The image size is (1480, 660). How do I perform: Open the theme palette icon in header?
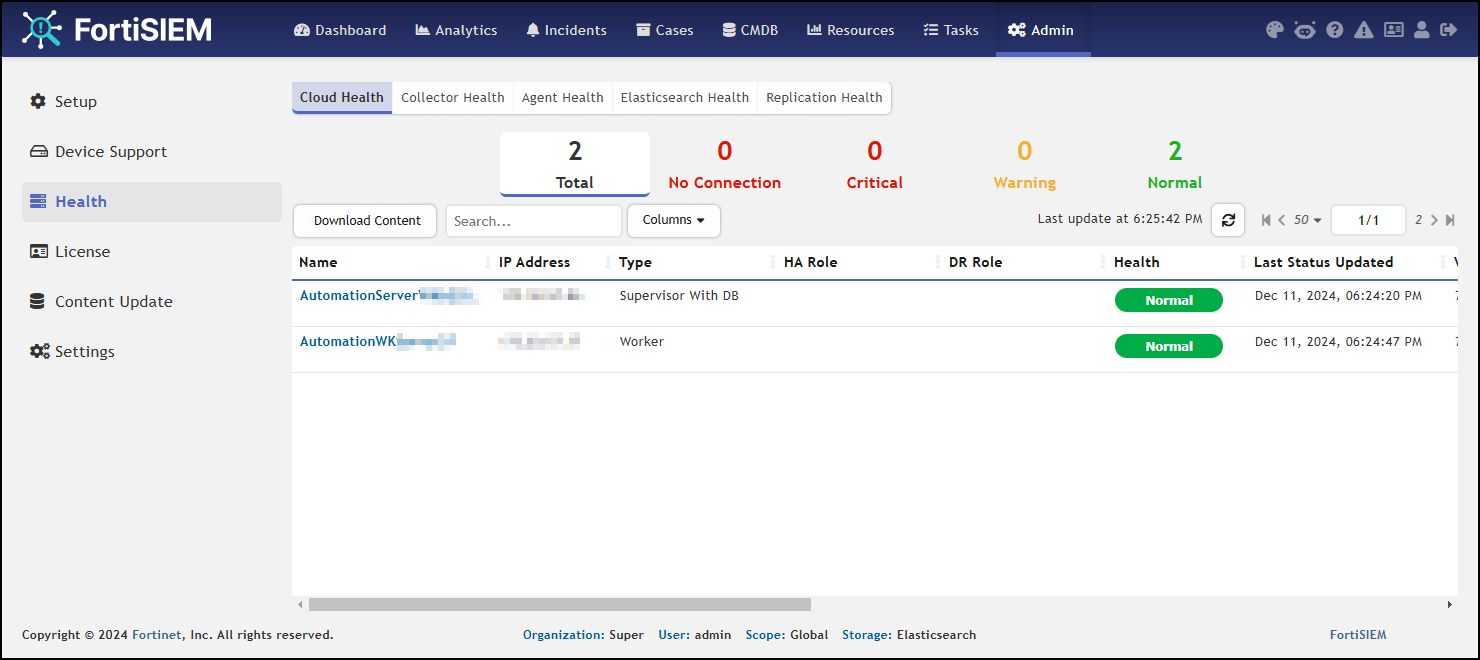click(1274, 30)
